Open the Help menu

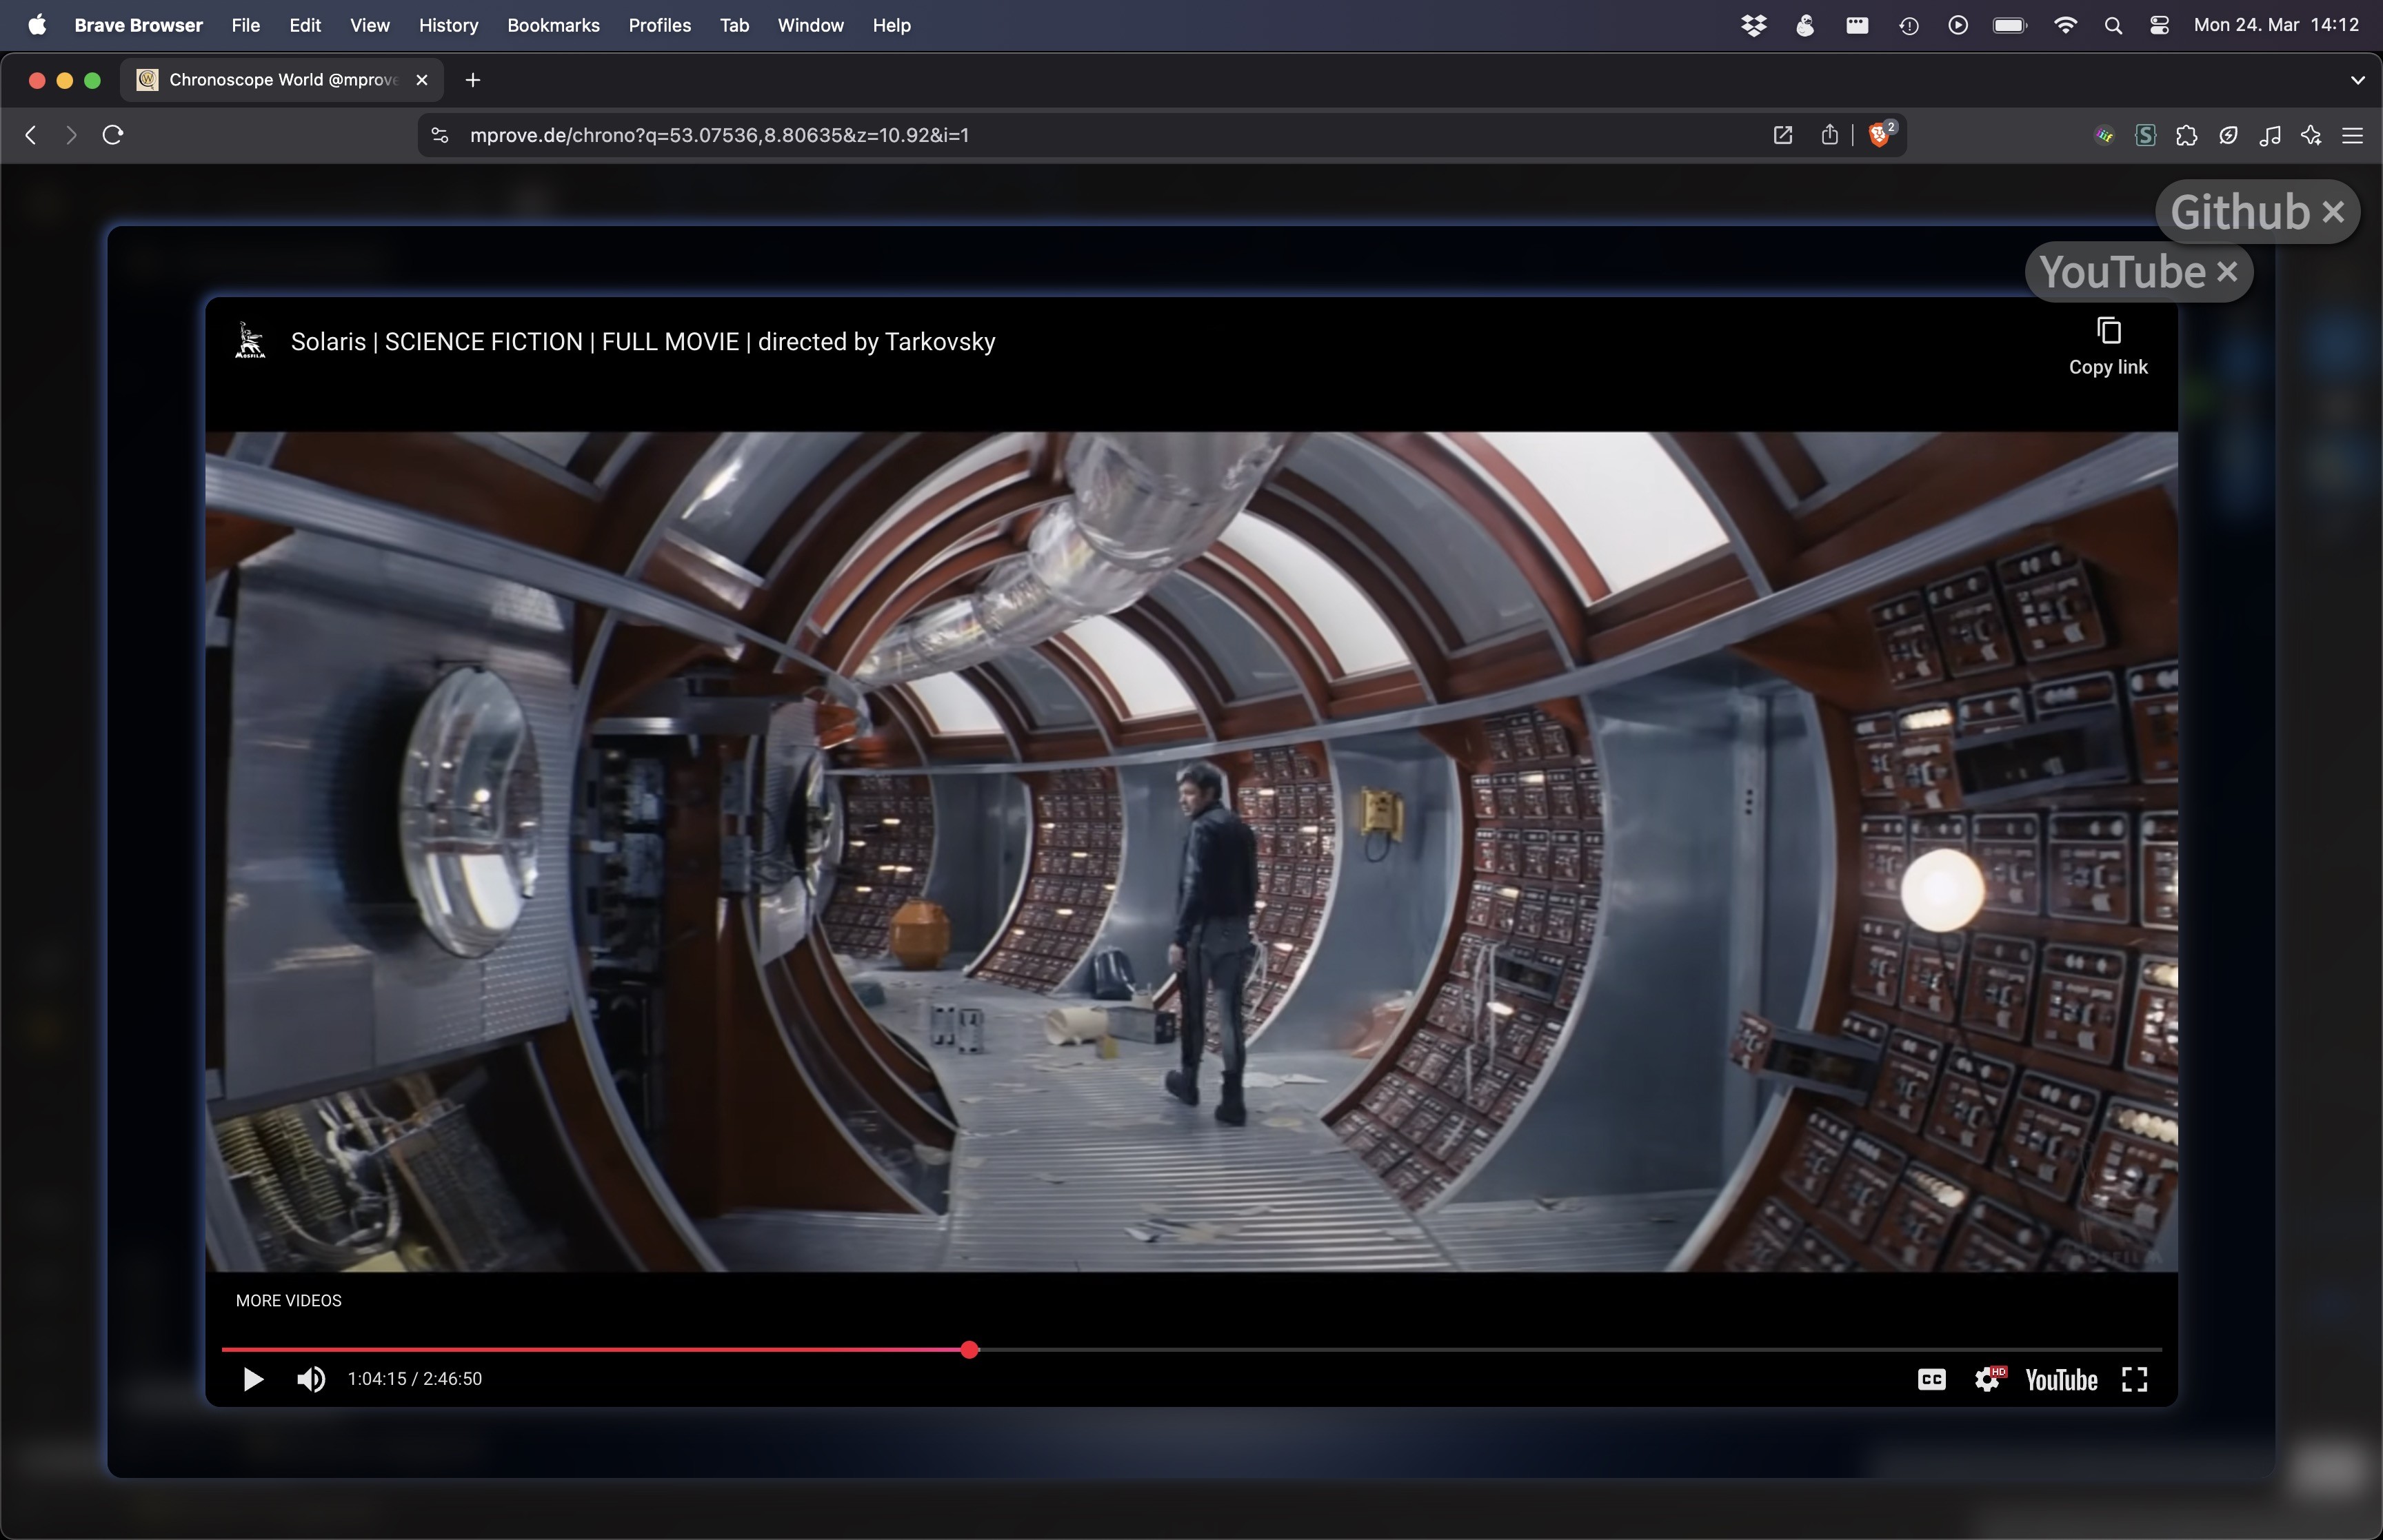891,25
